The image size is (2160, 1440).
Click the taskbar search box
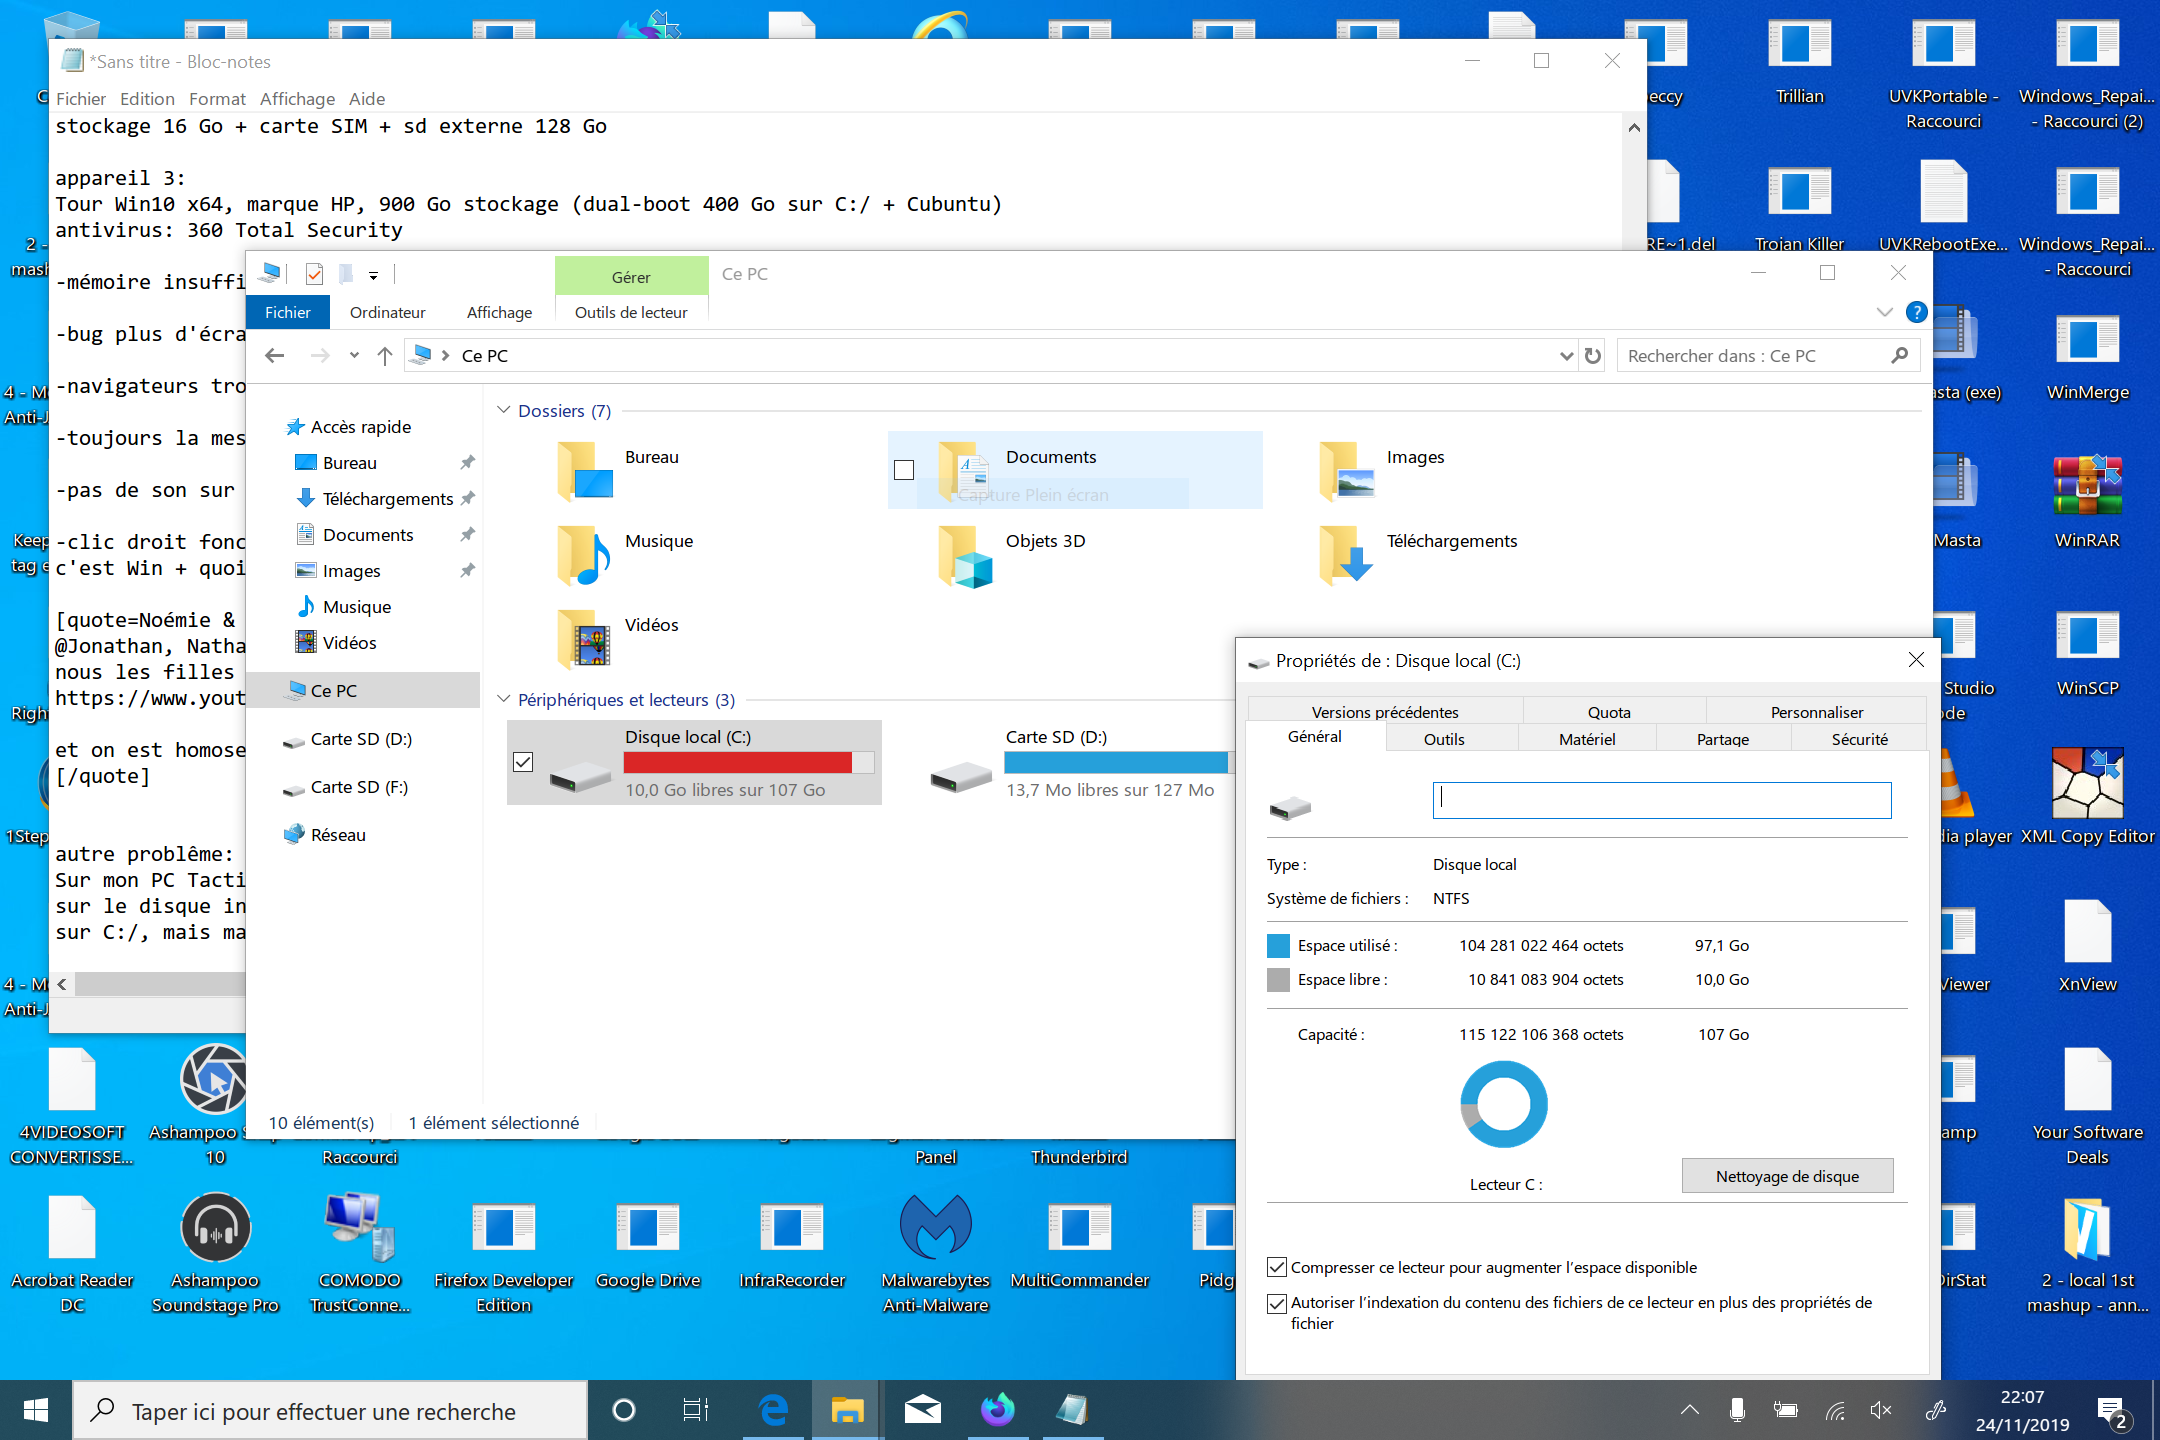[330, 1410]
